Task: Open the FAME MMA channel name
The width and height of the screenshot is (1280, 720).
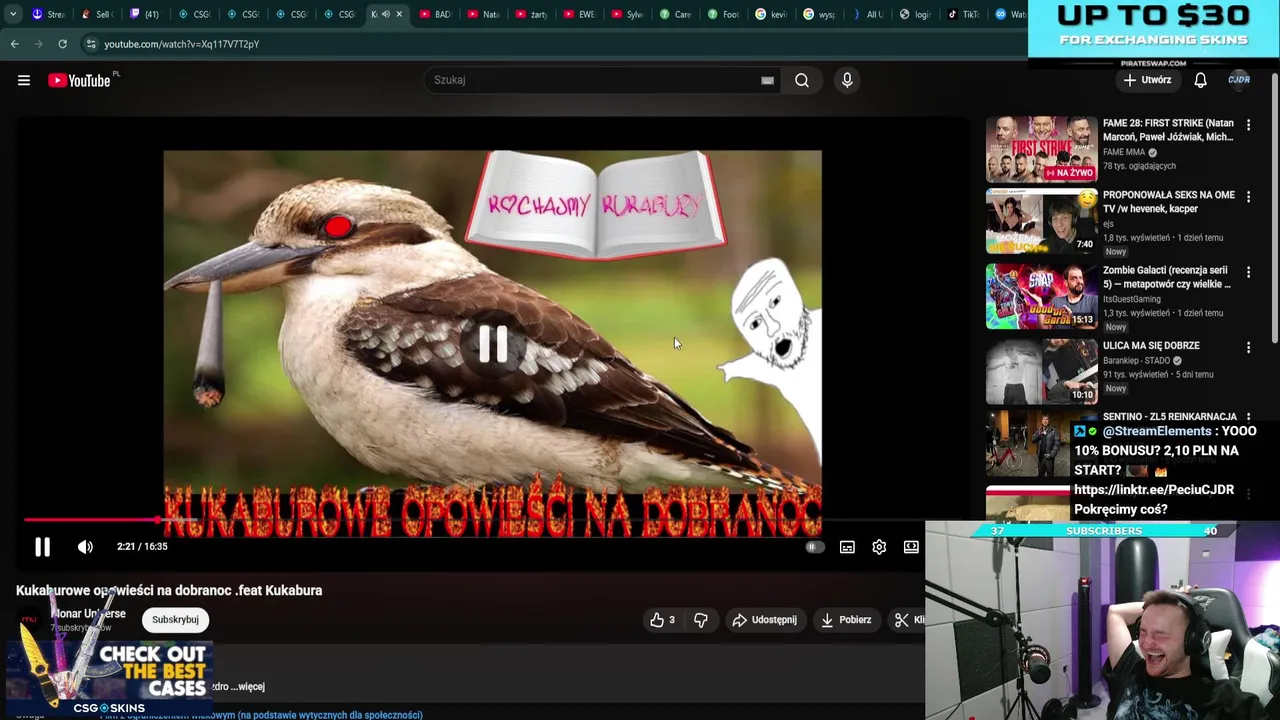Action: [1124, 152]
